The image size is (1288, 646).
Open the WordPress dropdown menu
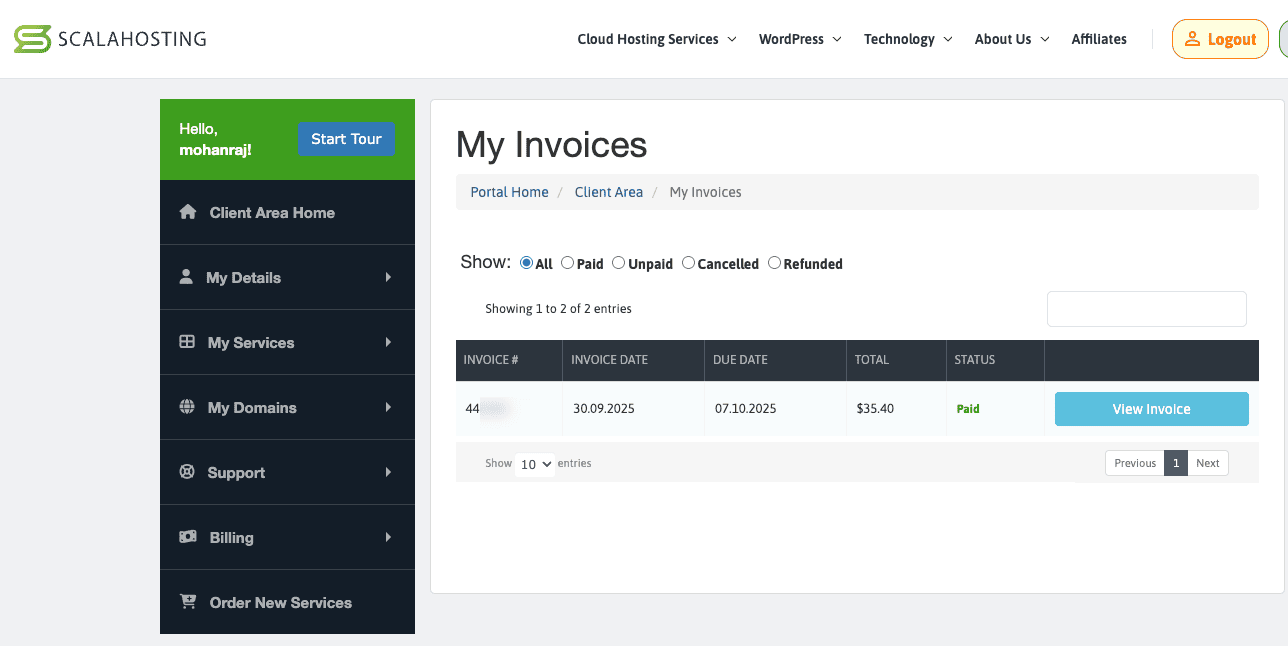(x=800, y=39)
